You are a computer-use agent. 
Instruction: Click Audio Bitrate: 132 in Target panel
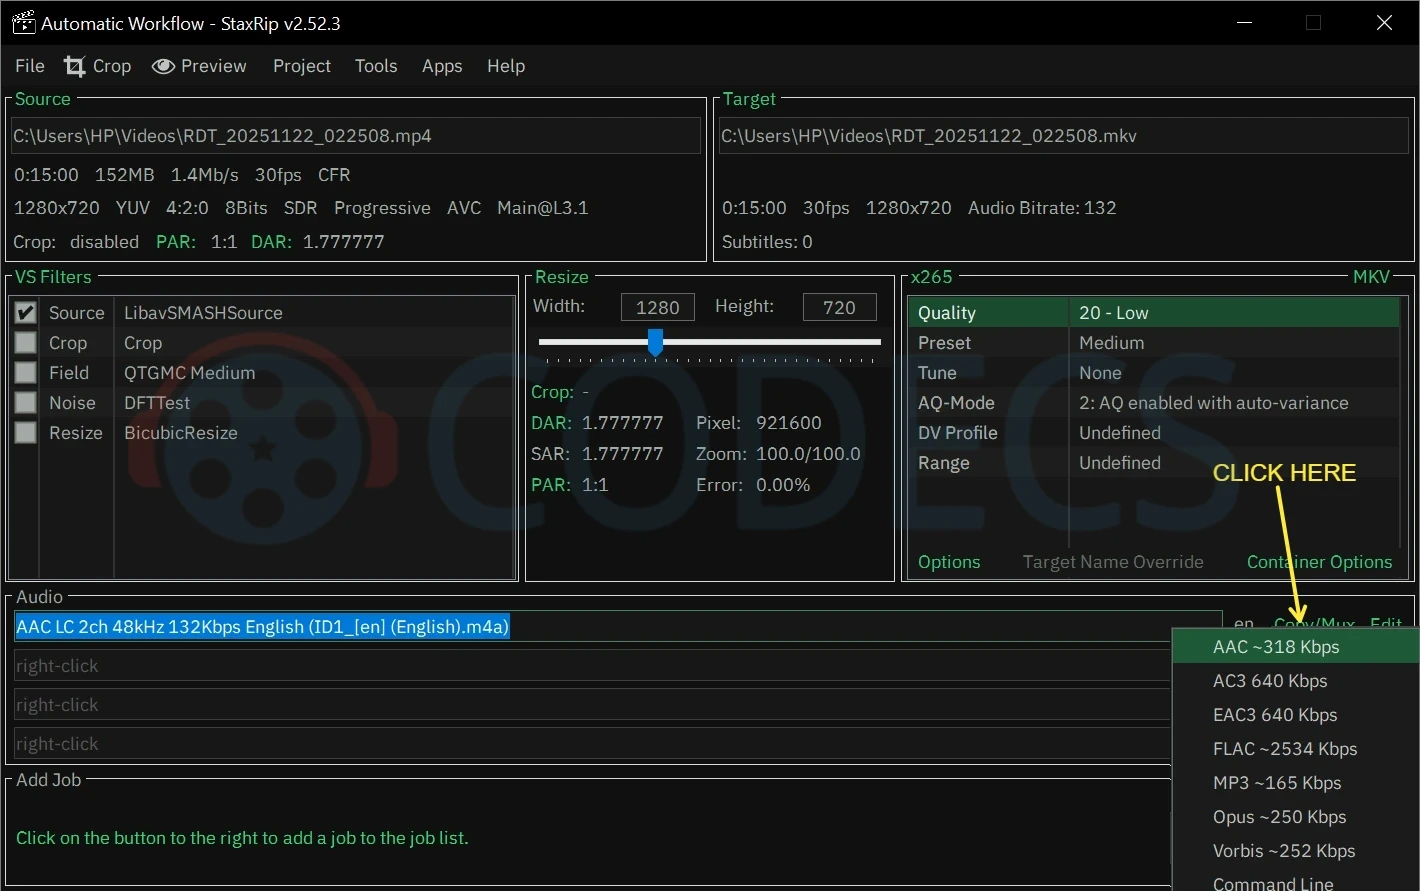click(1042, 208)
